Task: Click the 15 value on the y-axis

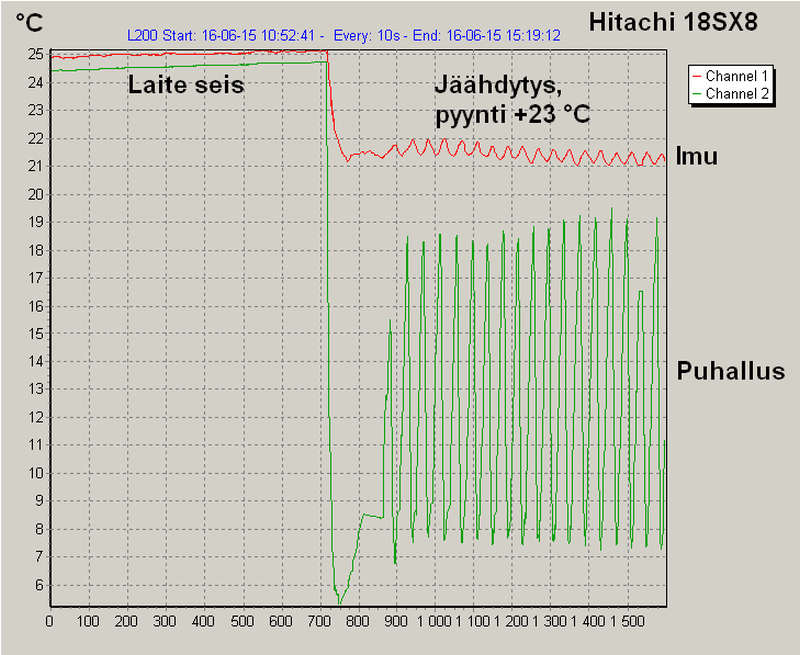Action: (x=35, y=333)
